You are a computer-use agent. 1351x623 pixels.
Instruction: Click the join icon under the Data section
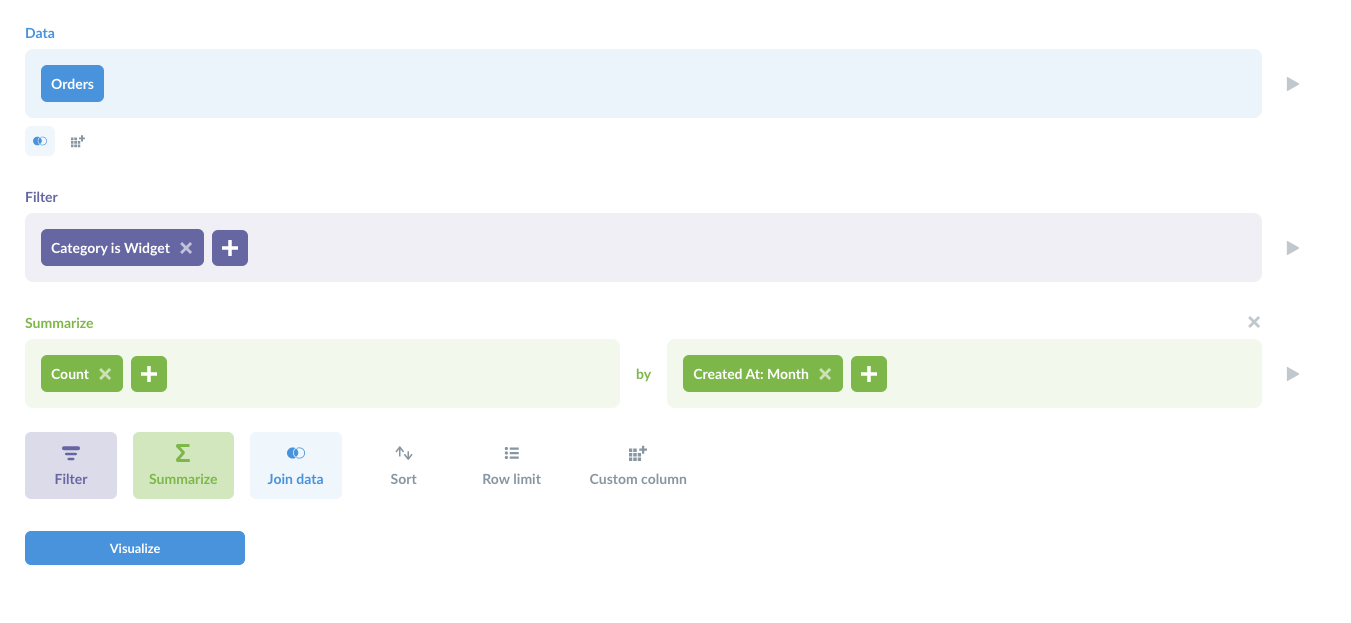click(x=39, y=140)
